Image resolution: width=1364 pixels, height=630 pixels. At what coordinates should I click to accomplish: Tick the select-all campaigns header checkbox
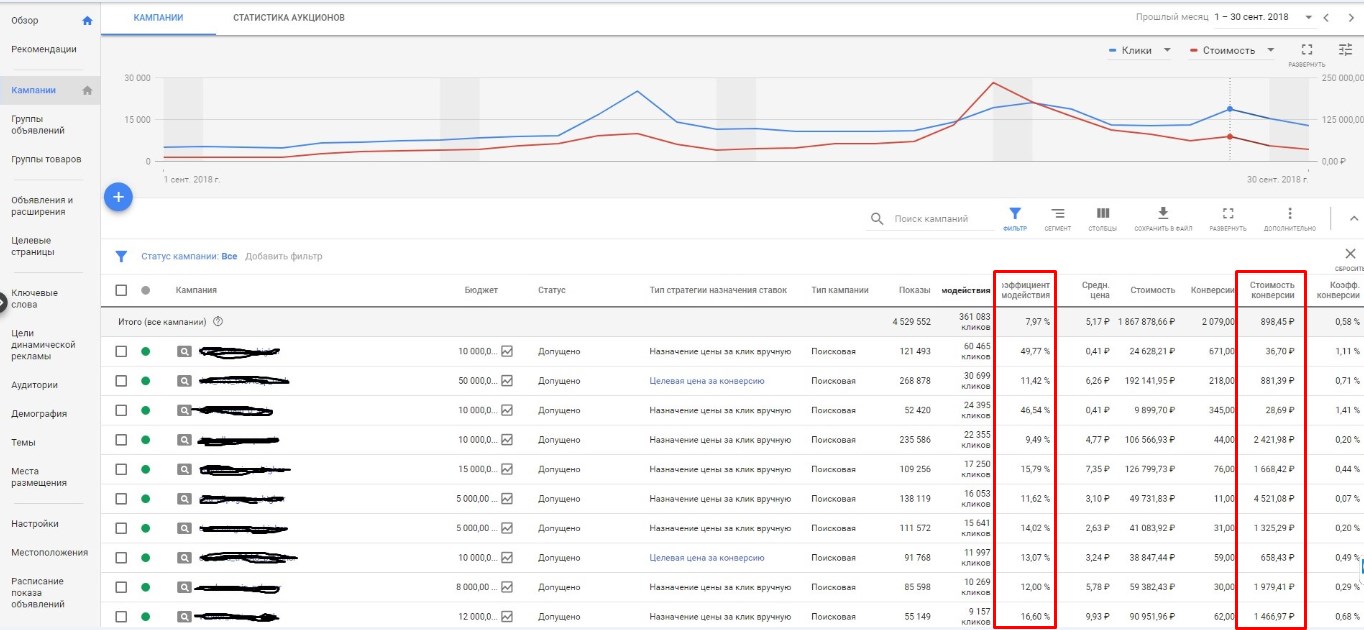tap(121, 290)
